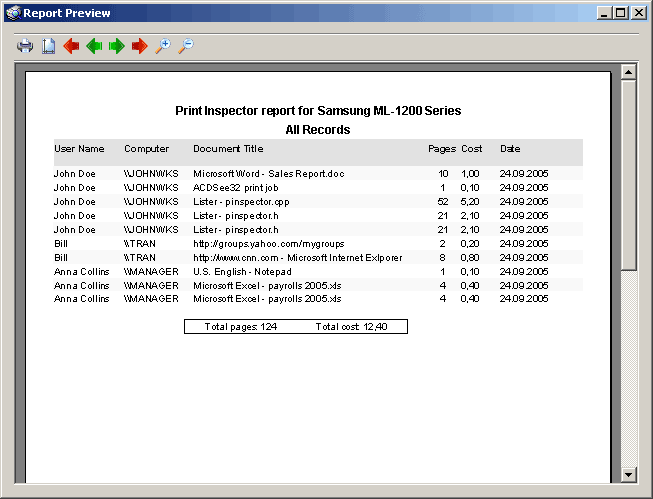This screenshot has width=653, height=499.
Task: Click the scrollbar down arrow
Action: click(x=628, y=474)
